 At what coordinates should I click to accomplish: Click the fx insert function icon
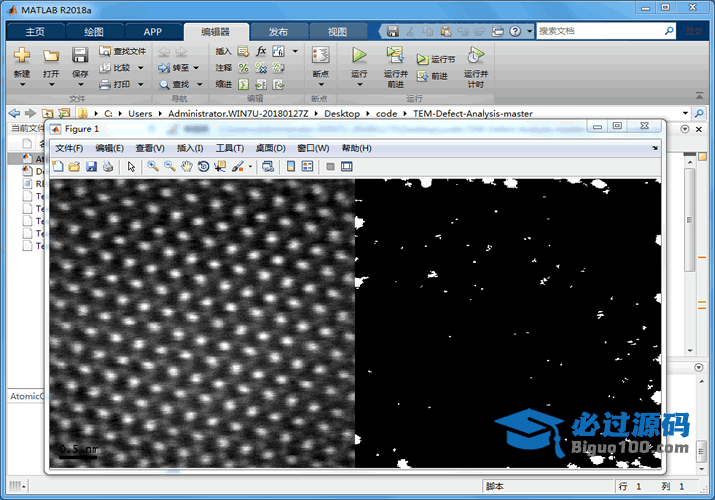click(x=261, y=51)
